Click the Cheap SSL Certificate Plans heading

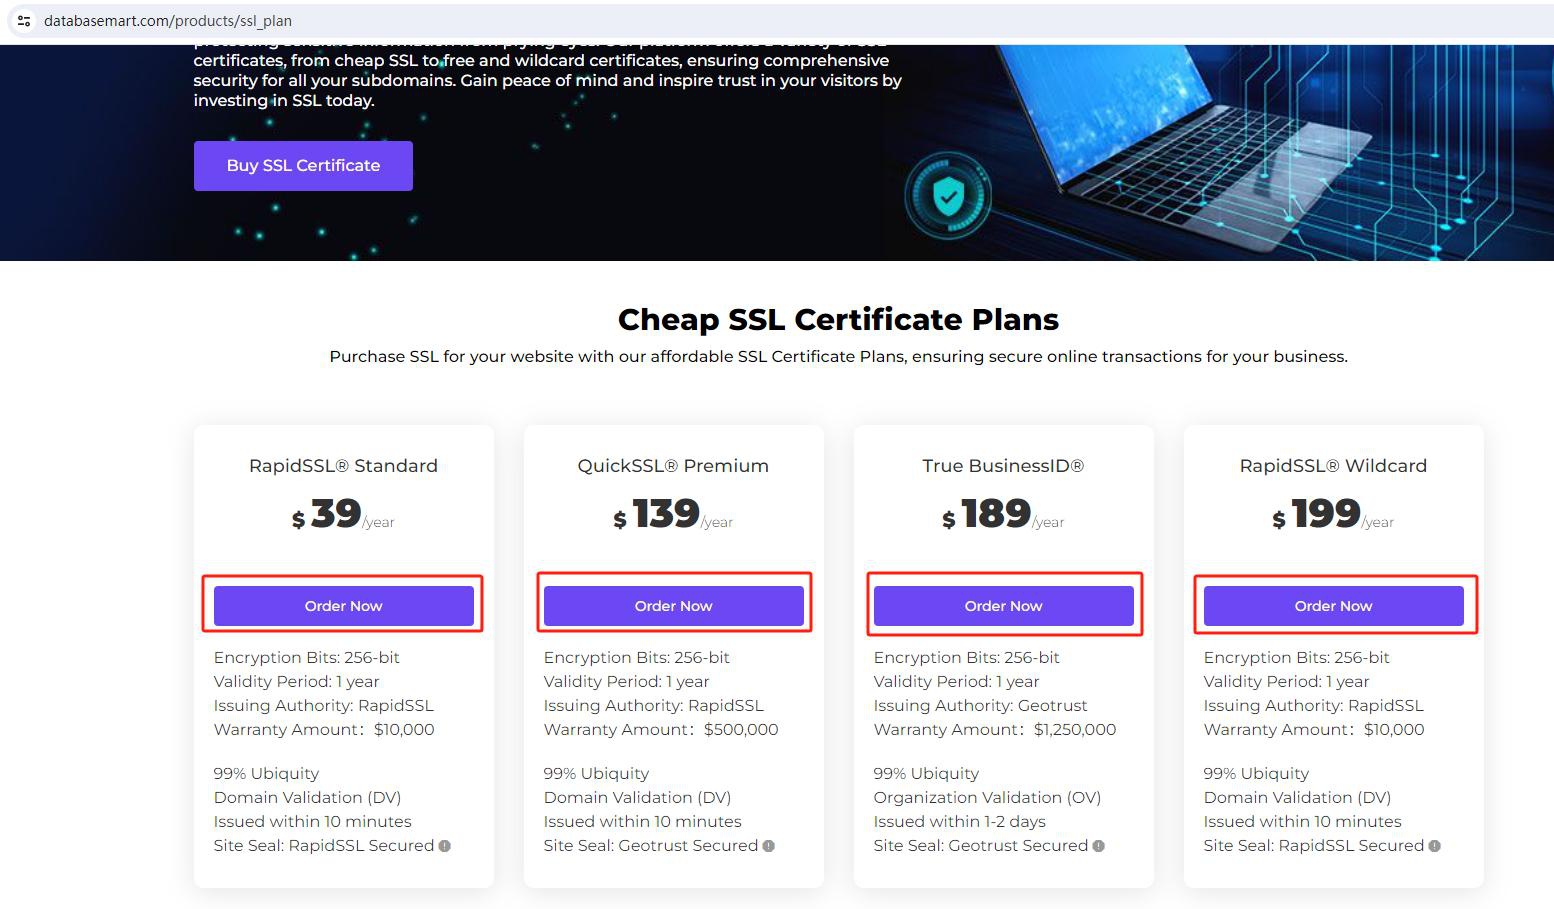pyautogui.click(x=838, y=319)
